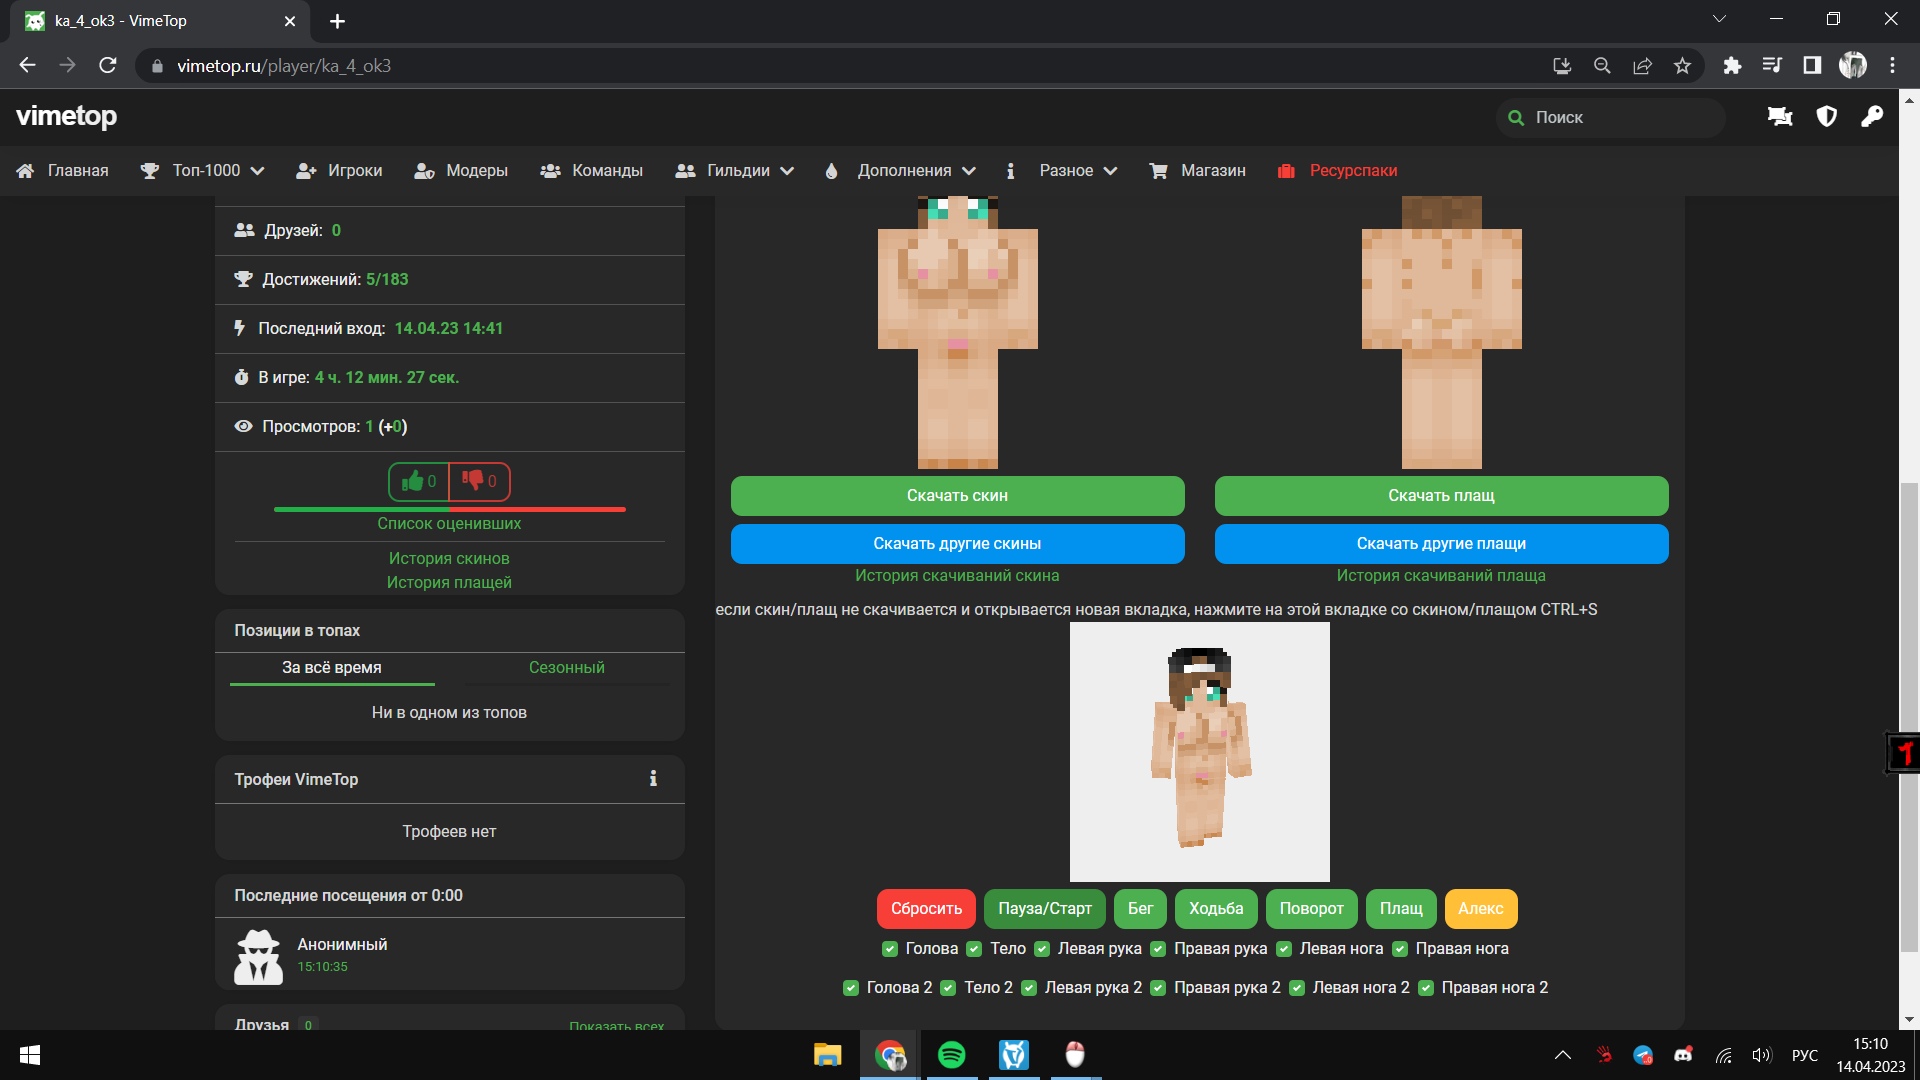
Task: Open the История скинов link
Action: pyautogui.click(x=449, y=558)
